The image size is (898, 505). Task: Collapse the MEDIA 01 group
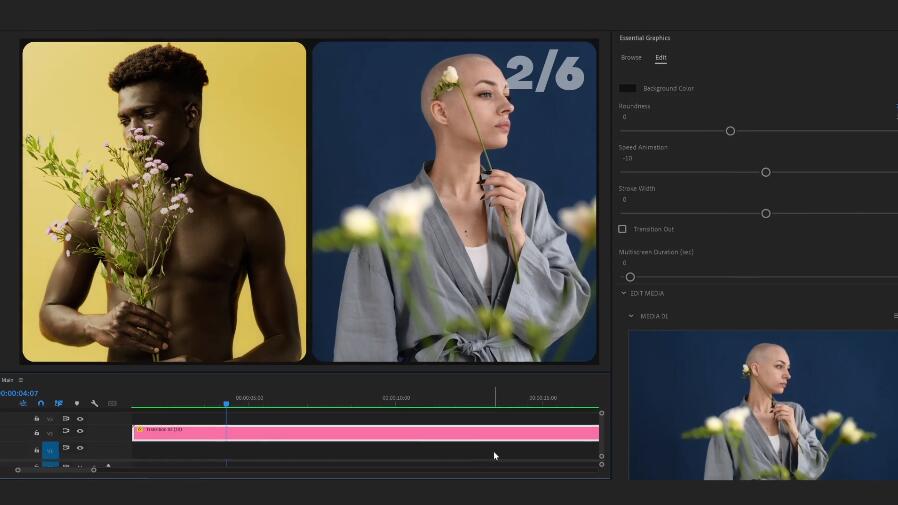click(631, 316)
